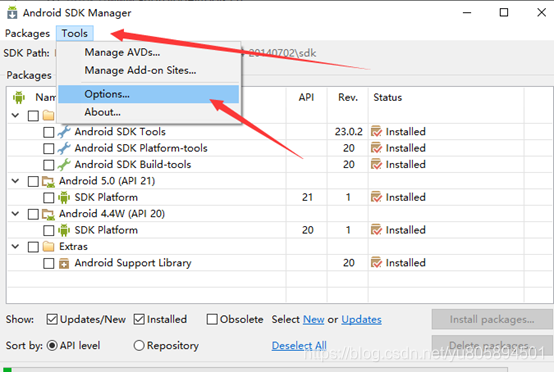The height and width of the screenshot is (372, 554).
Task: Click the folder icon of Android 5.0 (API 21)
Action: 48,181
